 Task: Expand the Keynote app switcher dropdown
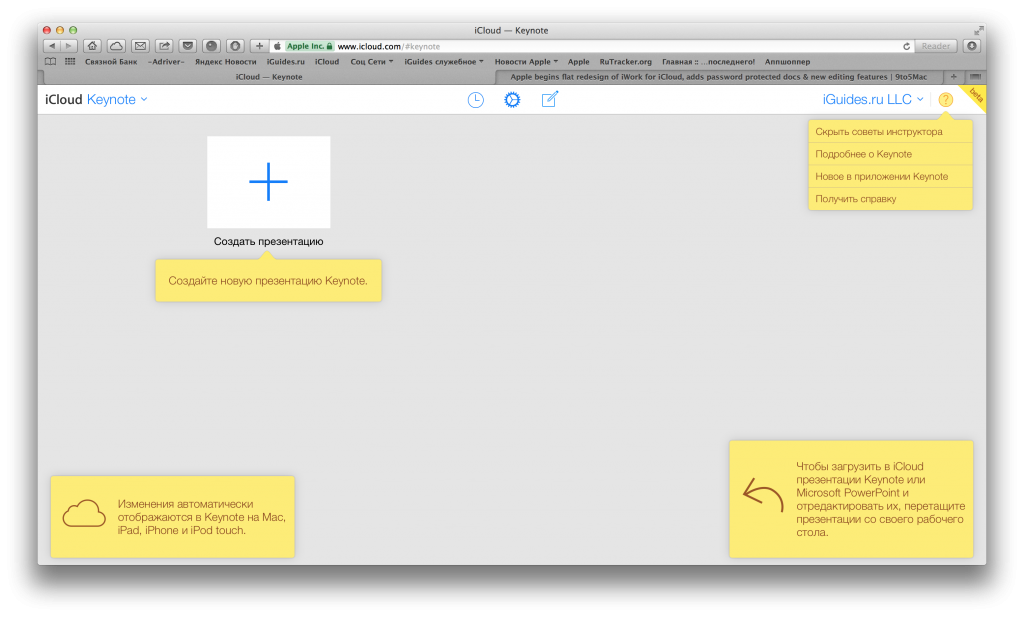pos(118,100)
